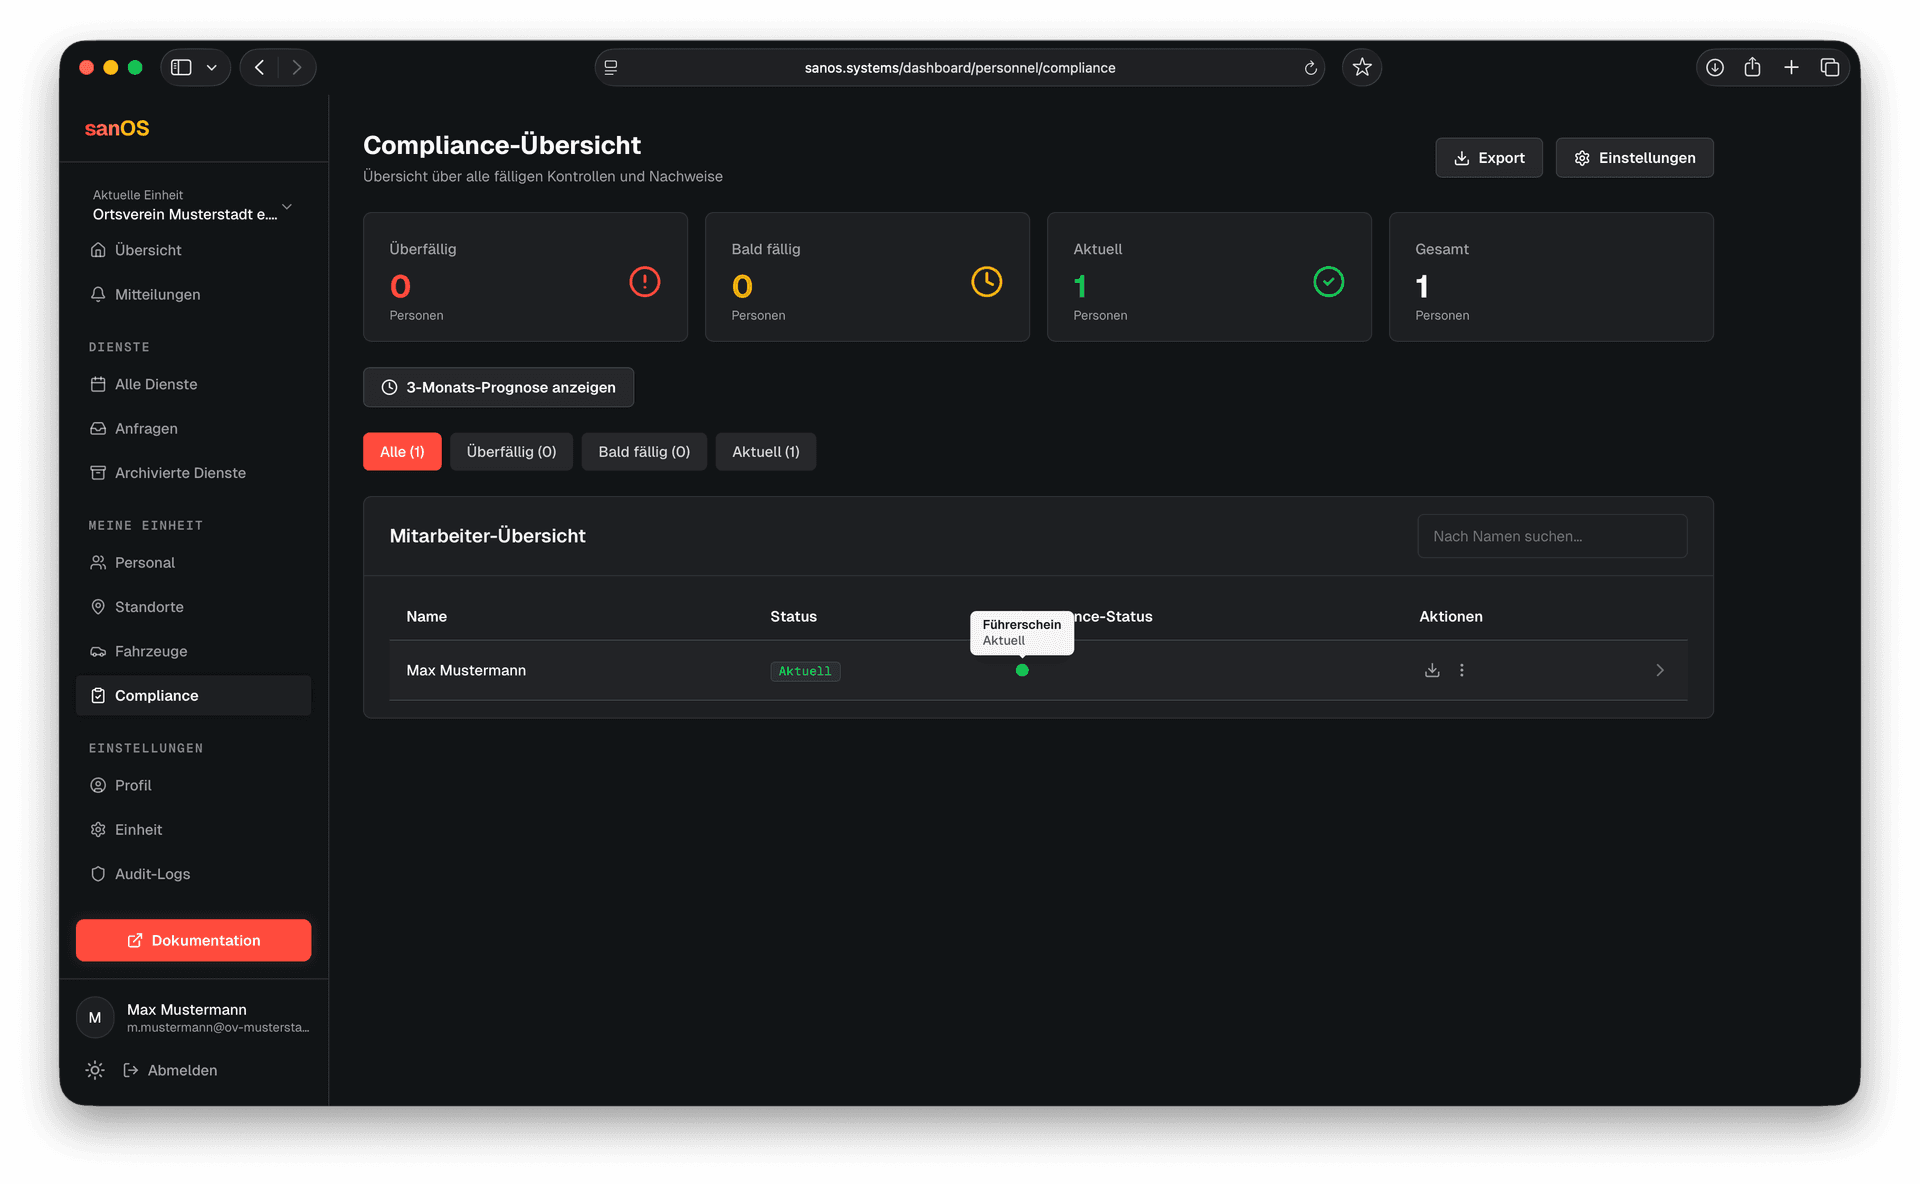
Task: Download Max Mustermann's compliance report icon
Action: coord(1432,670)
